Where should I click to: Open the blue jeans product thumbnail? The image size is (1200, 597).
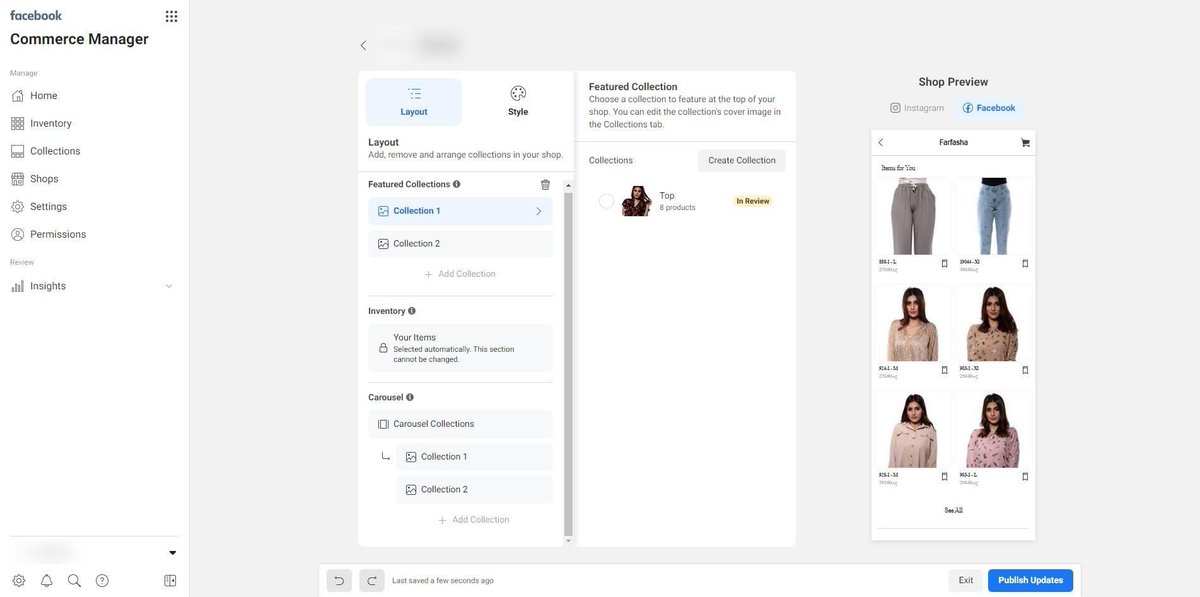tap(994, 217)
